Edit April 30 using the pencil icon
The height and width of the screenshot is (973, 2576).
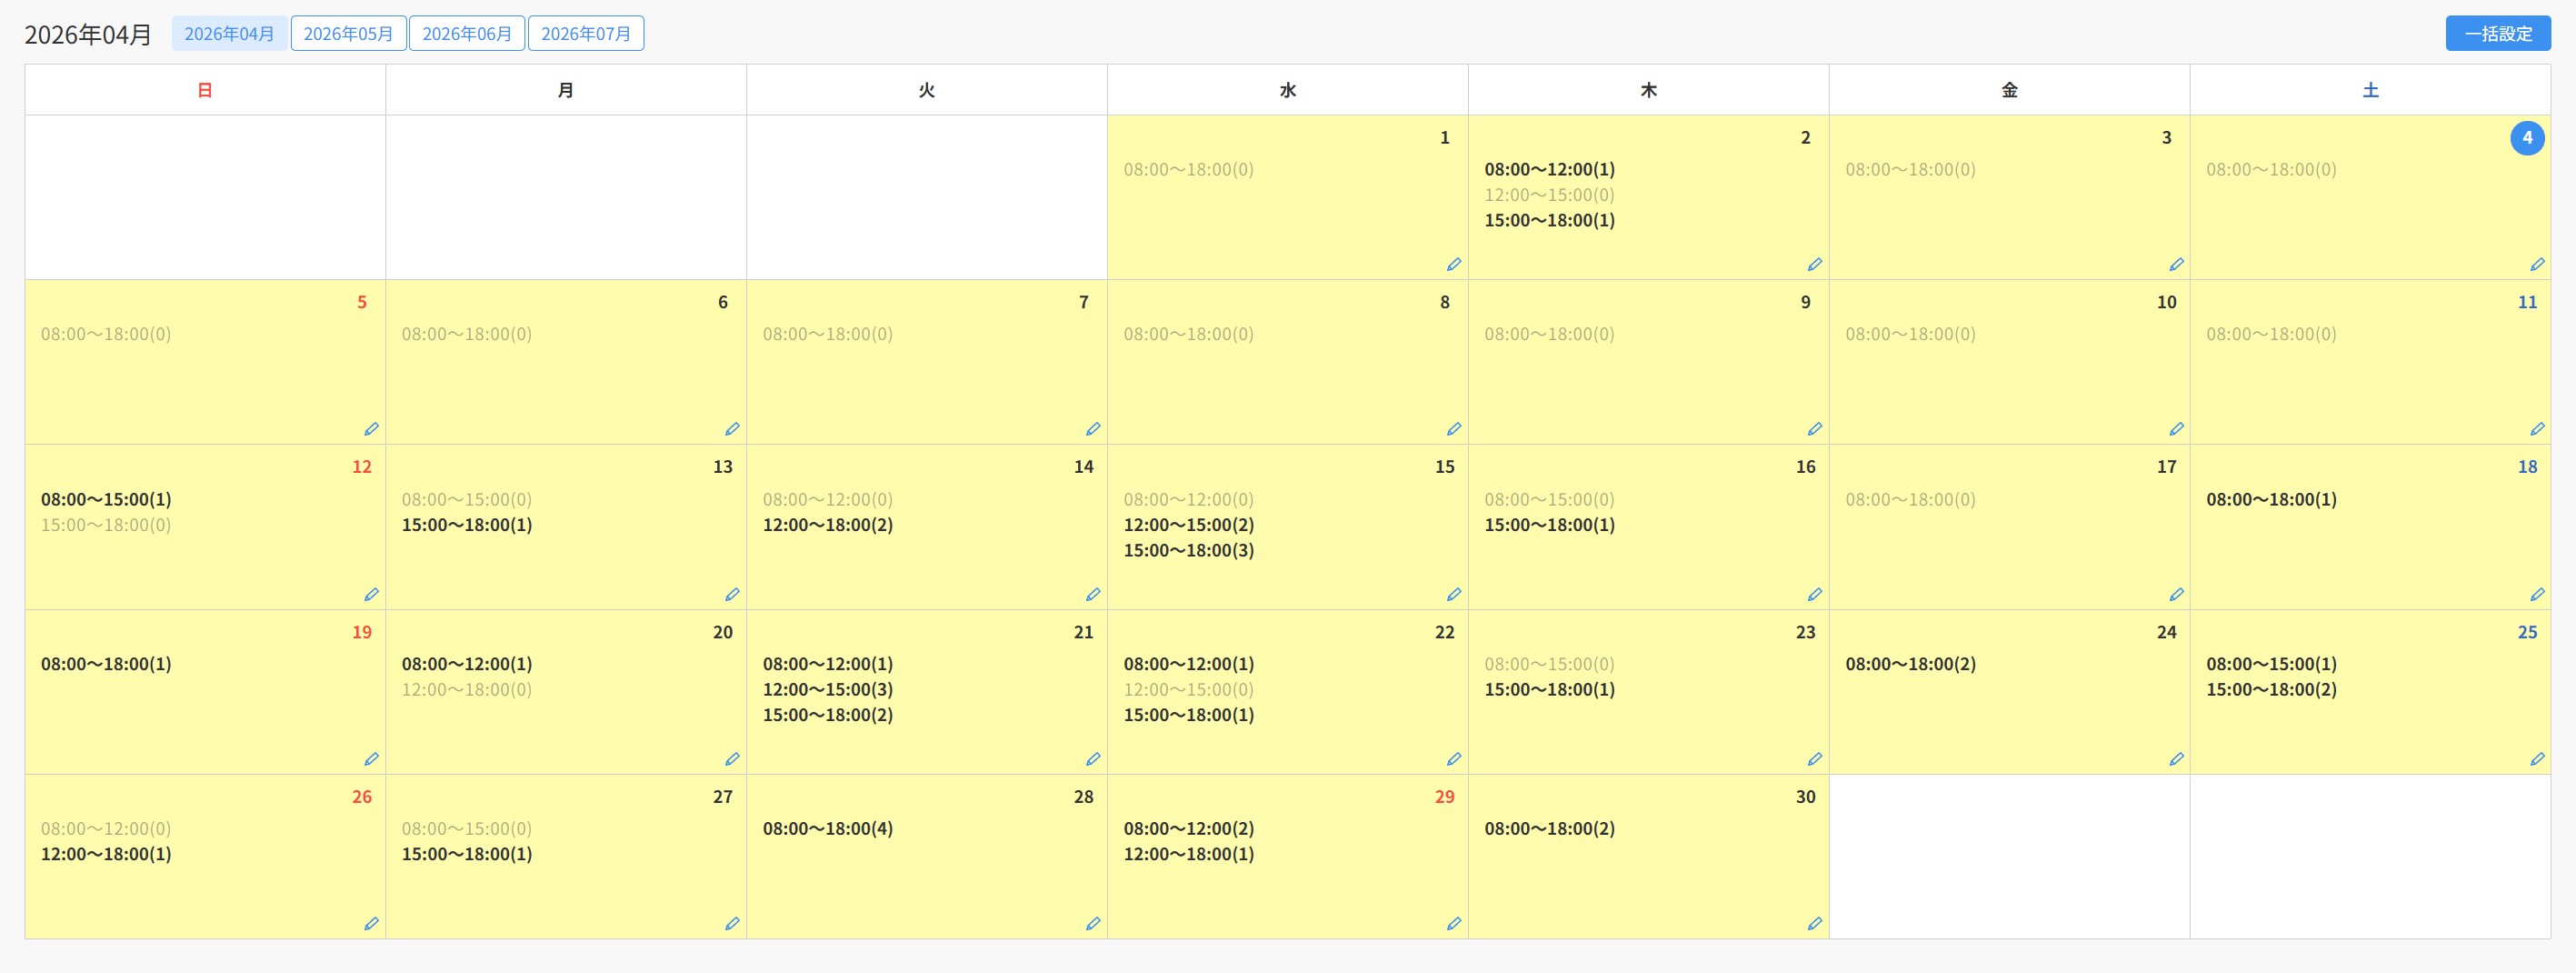point(1814,923)
